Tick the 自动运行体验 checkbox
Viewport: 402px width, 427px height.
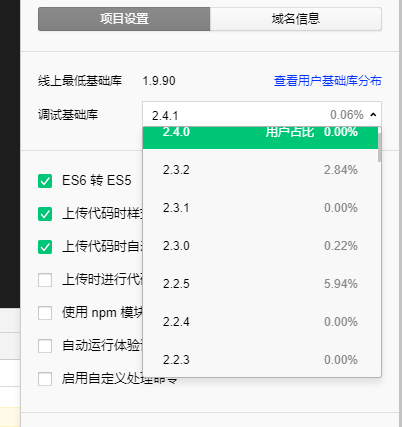point(45,346)
